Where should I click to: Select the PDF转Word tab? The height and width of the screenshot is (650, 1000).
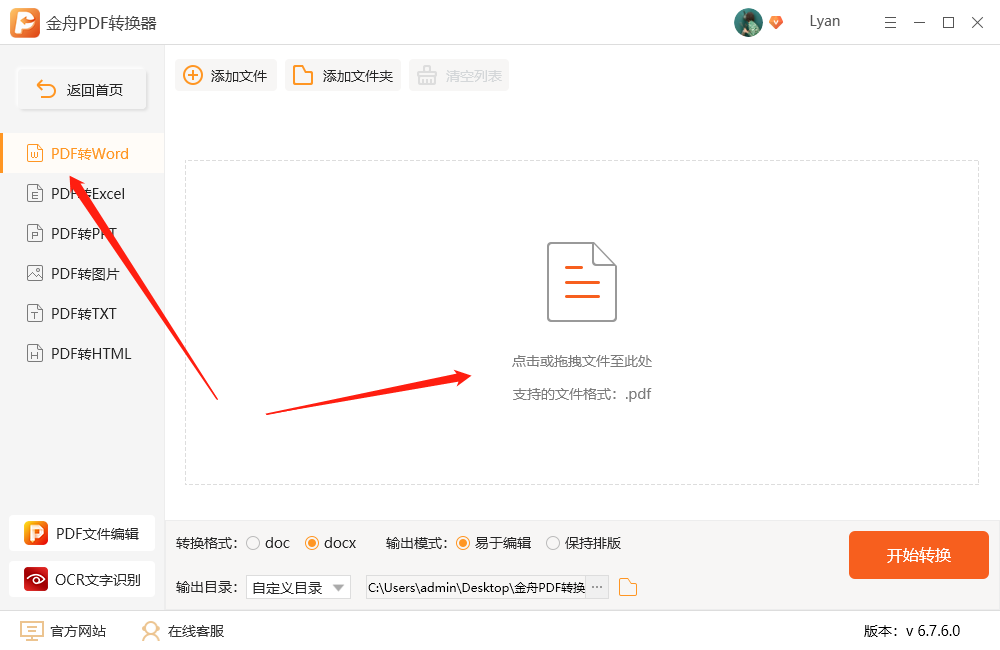(82, 154)
